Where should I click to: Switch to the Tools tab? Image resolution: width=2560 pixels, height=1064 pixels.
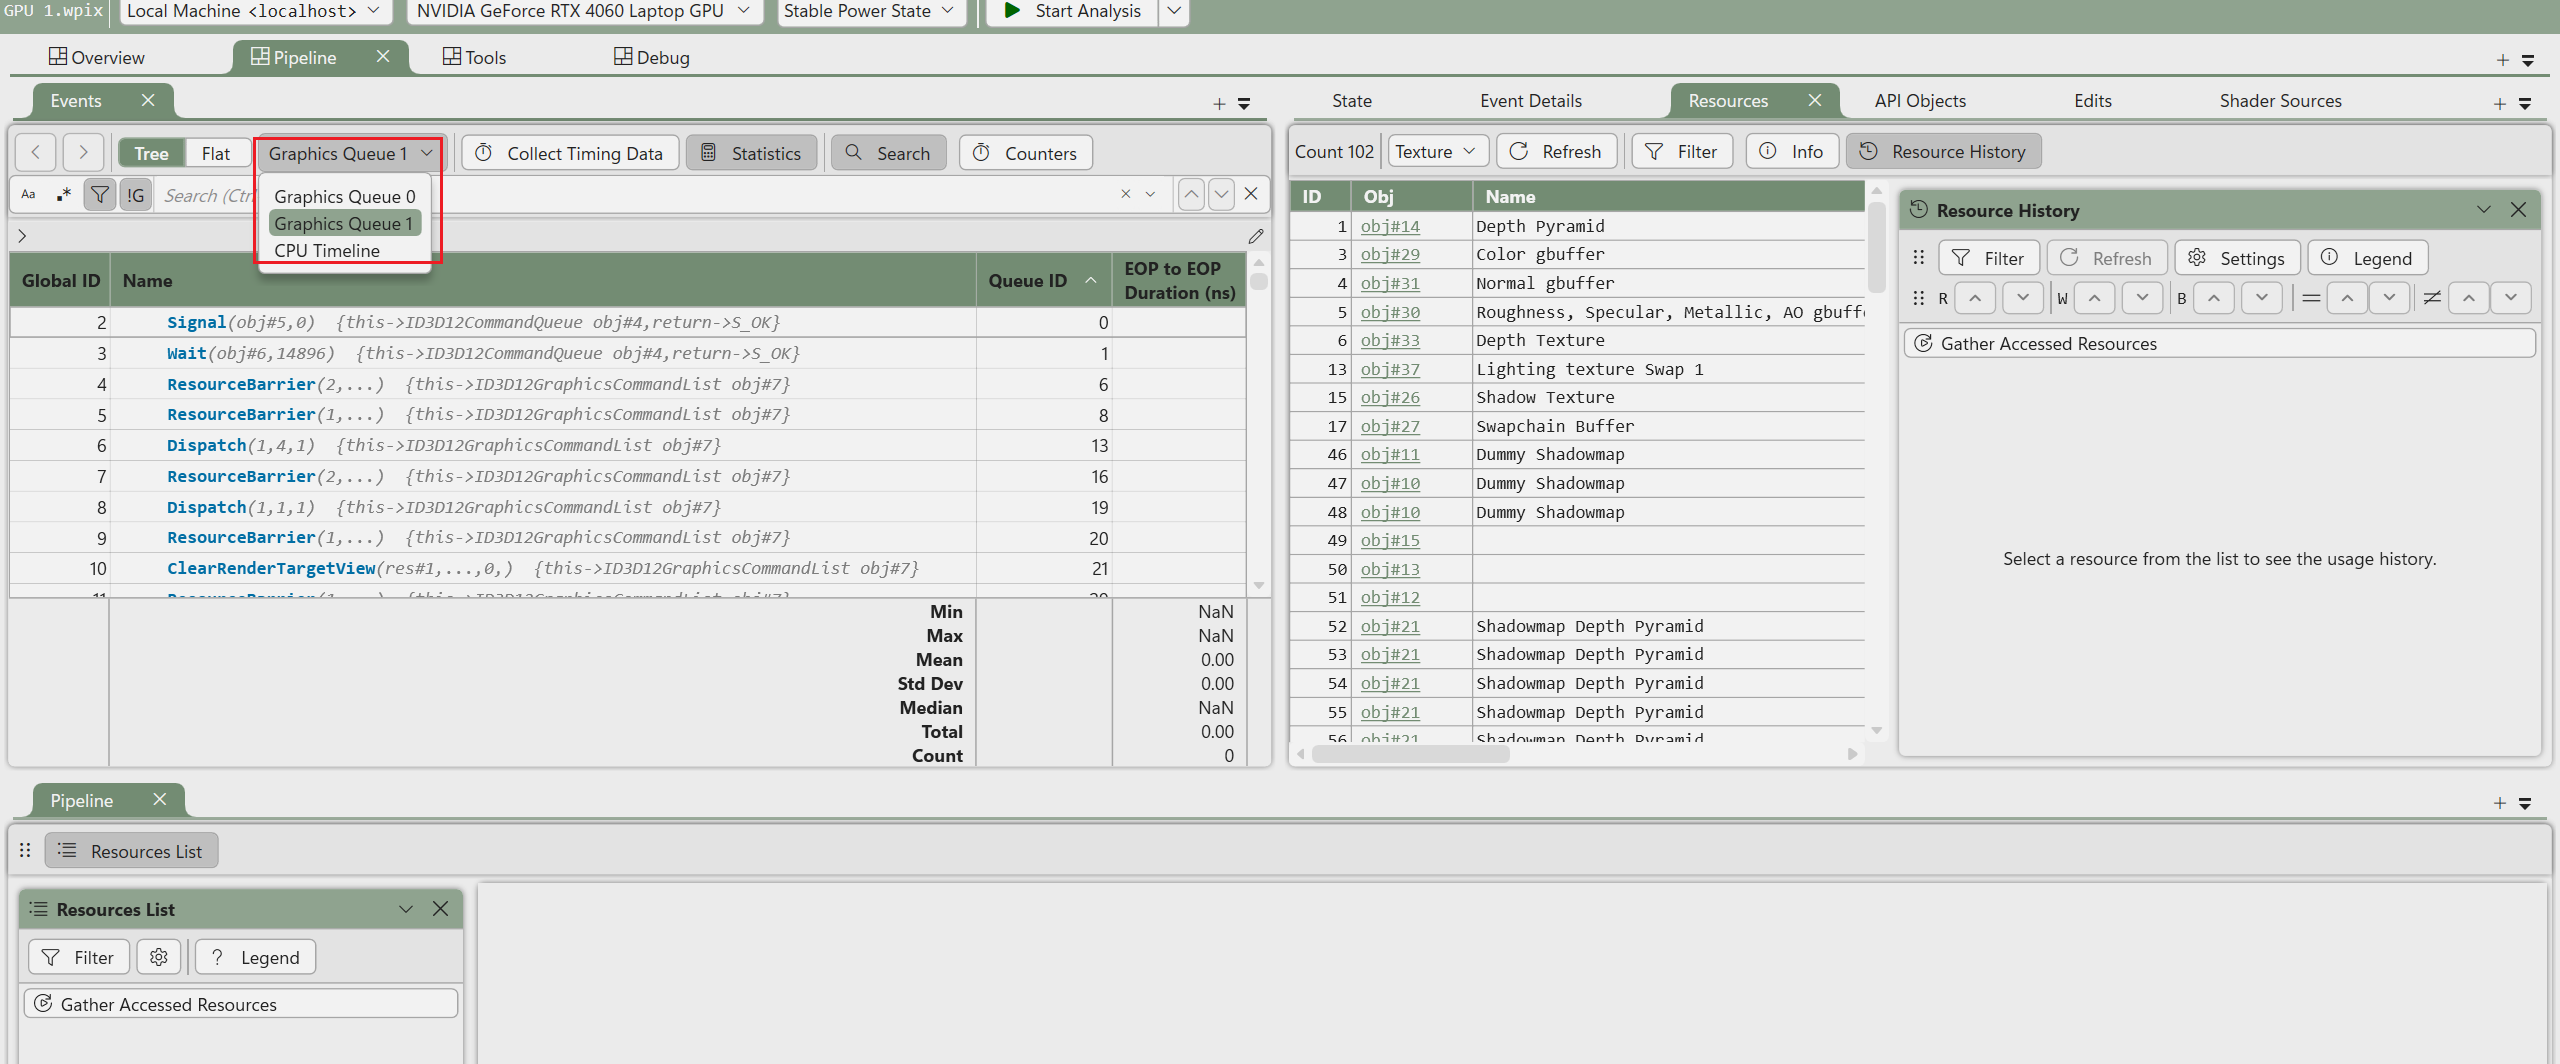click(475, 58)
